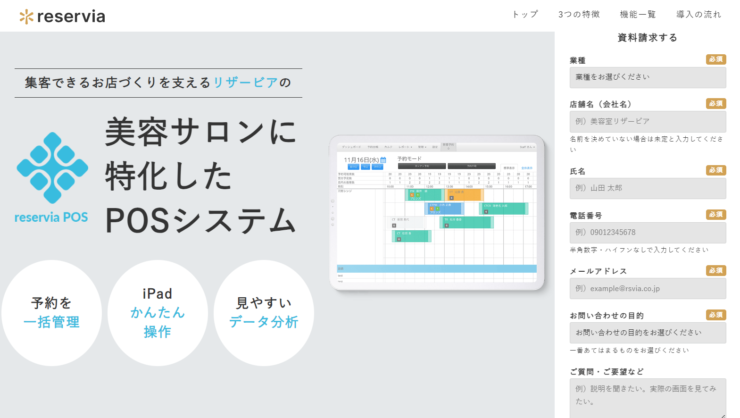Focus the 氏名 input field
The height and width of the screenshot is (418, 740).
point(648,188)
